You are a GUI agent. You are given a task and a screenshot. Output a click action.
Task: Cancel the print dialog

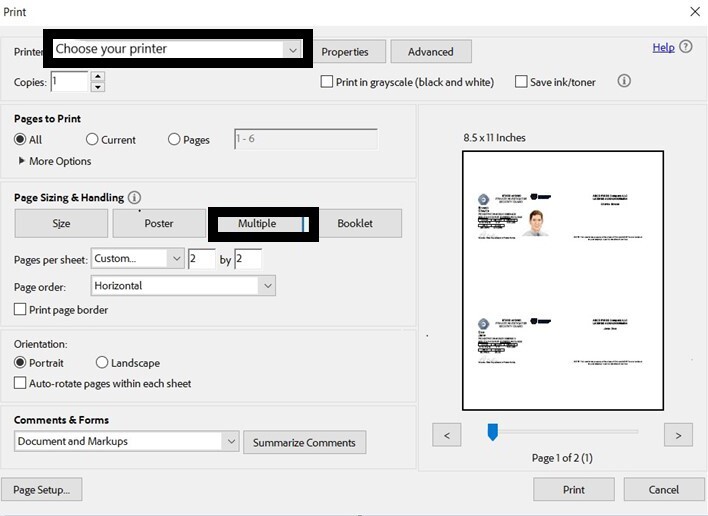tap(664, 489)
